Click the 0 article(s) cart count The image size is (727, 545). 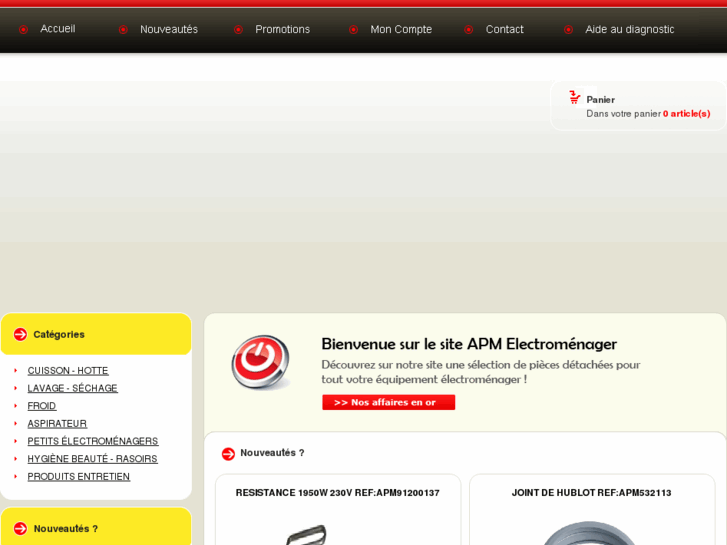coord(686,114)
